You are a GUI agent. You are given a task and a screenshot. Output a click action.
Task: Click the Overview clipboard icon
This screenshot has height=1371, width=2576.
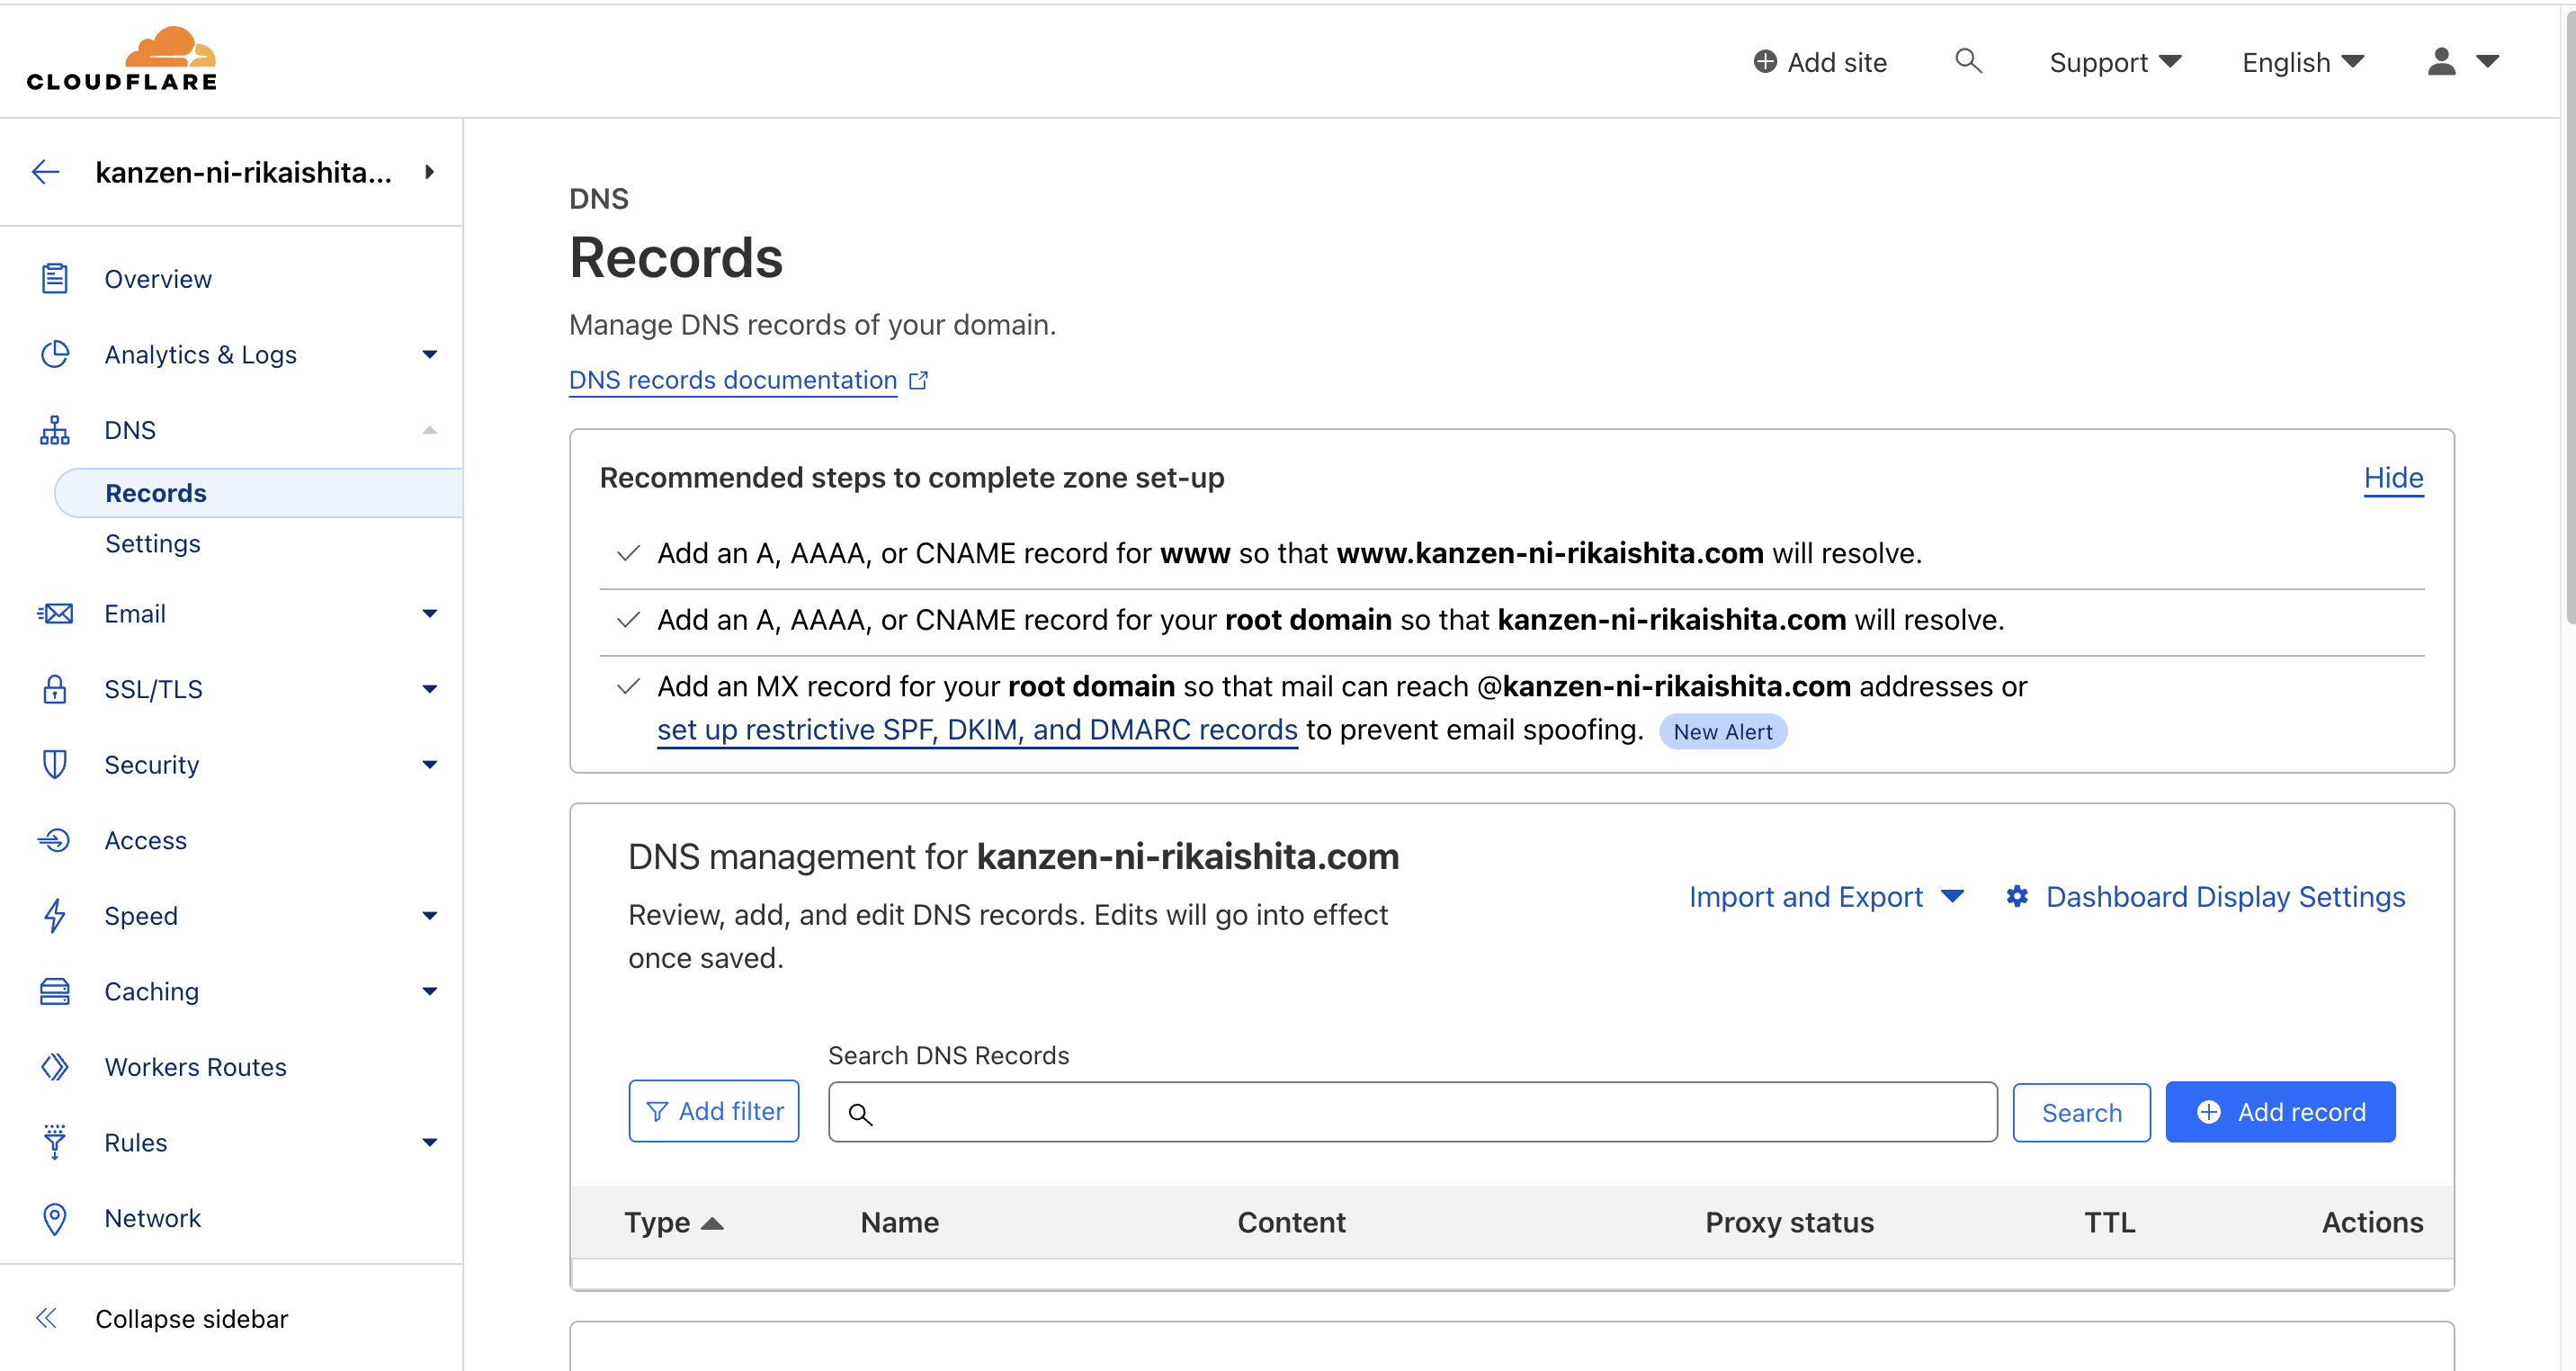pos(55,279)
